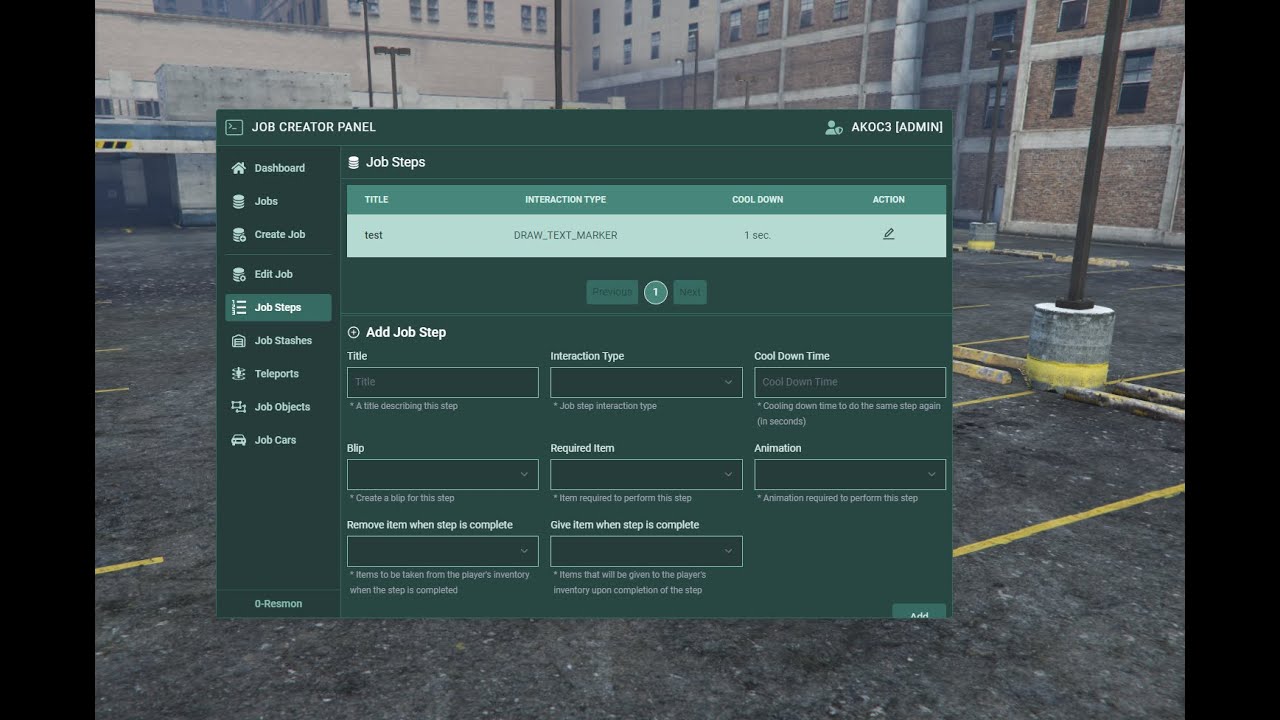The height and width of the screenshot is (720, 1280).
Task: Click the Create Job icon in the sidebar
Action: click(238, 234)
